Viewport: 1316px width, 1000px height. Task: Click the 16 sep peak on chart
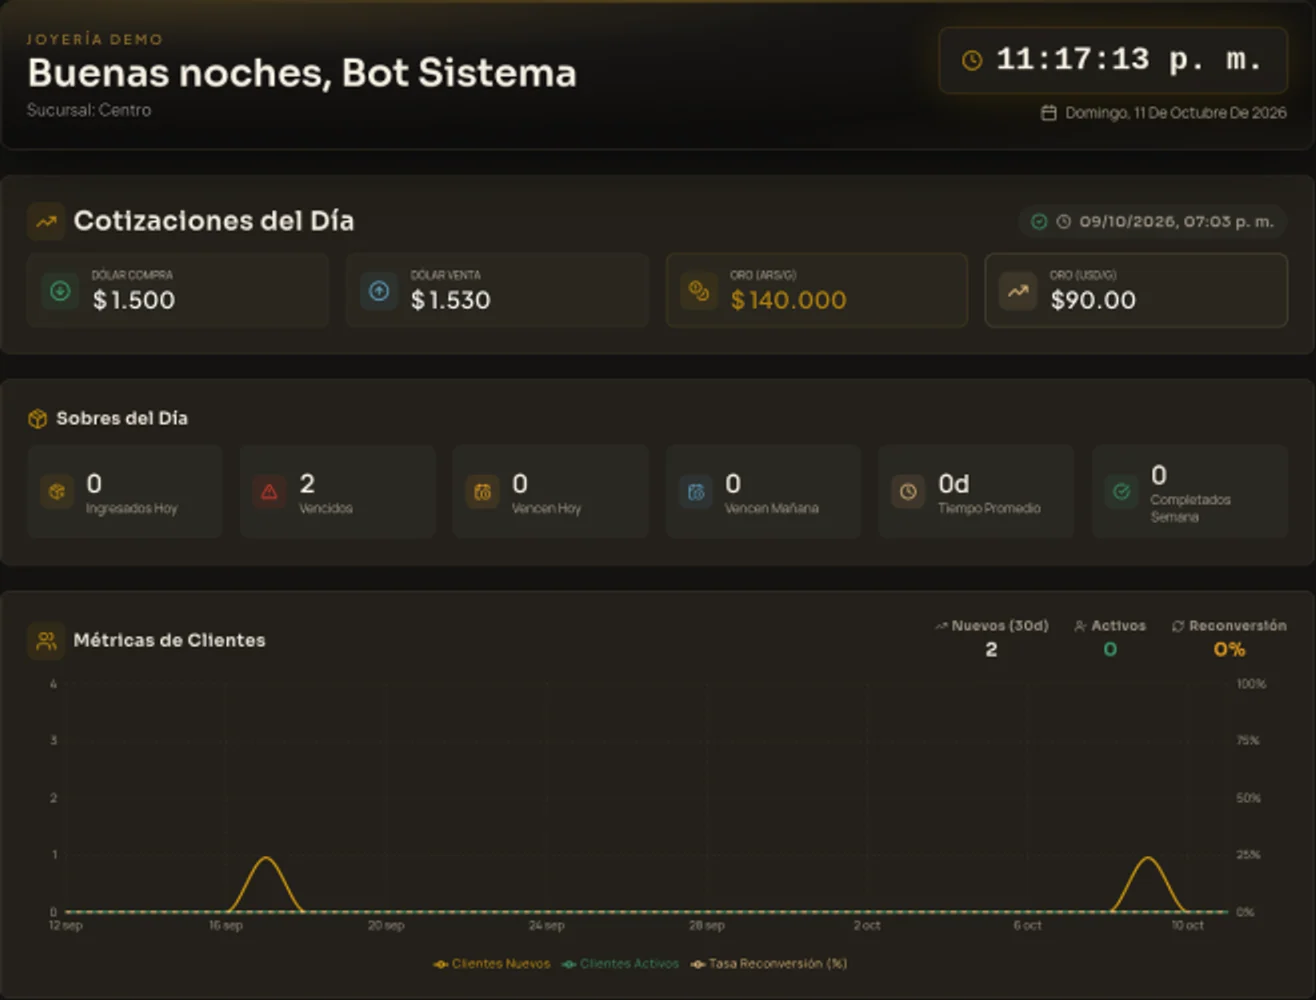point(266,858)
